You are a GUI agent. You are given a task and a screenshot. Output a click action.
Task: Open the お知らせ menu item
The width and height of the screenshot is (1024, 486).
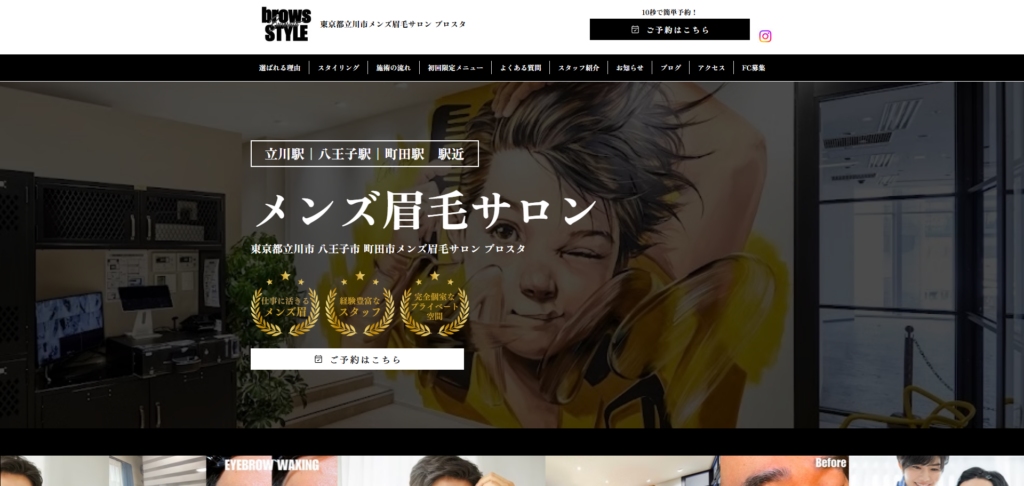pyautogui.click(x=630, y=68)
